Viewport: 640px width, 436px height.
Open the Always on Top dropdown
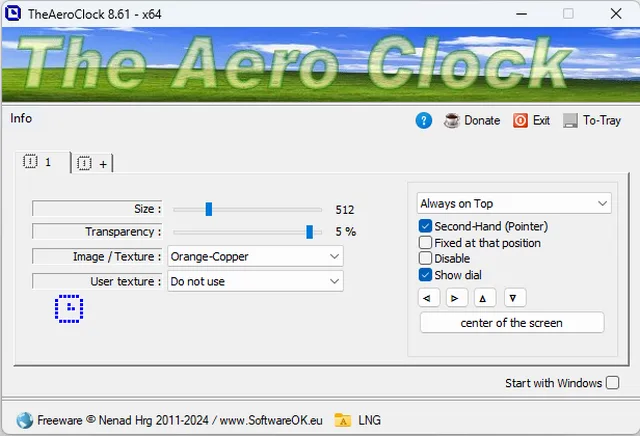click(514, 203)
